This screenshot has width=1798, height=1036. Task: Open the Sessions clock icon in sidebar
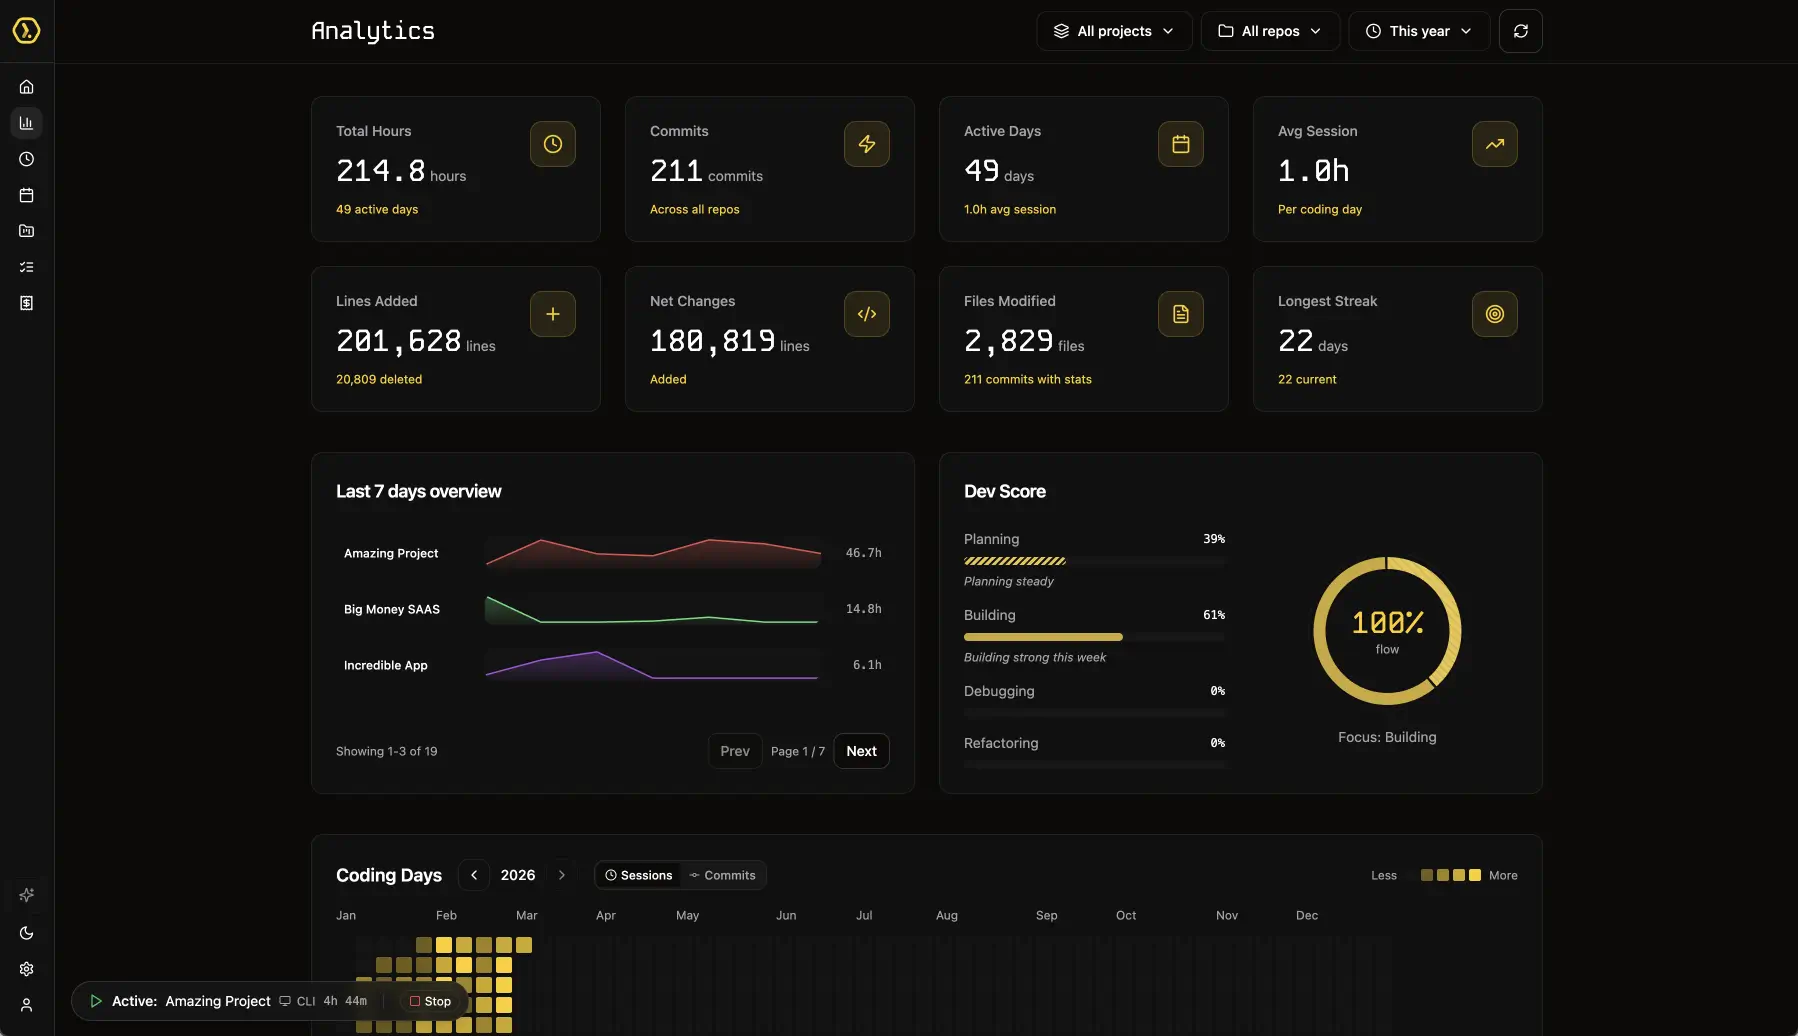coord(27,159)
